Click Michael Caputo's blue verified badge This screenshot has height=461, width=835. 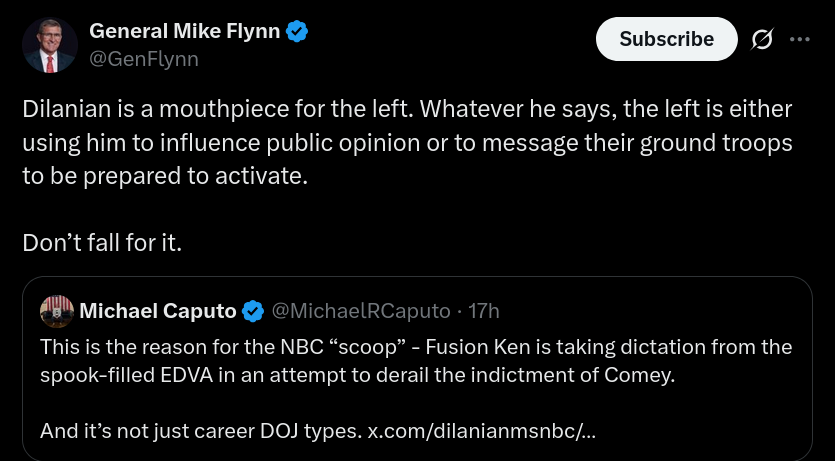tap(253, 311)
